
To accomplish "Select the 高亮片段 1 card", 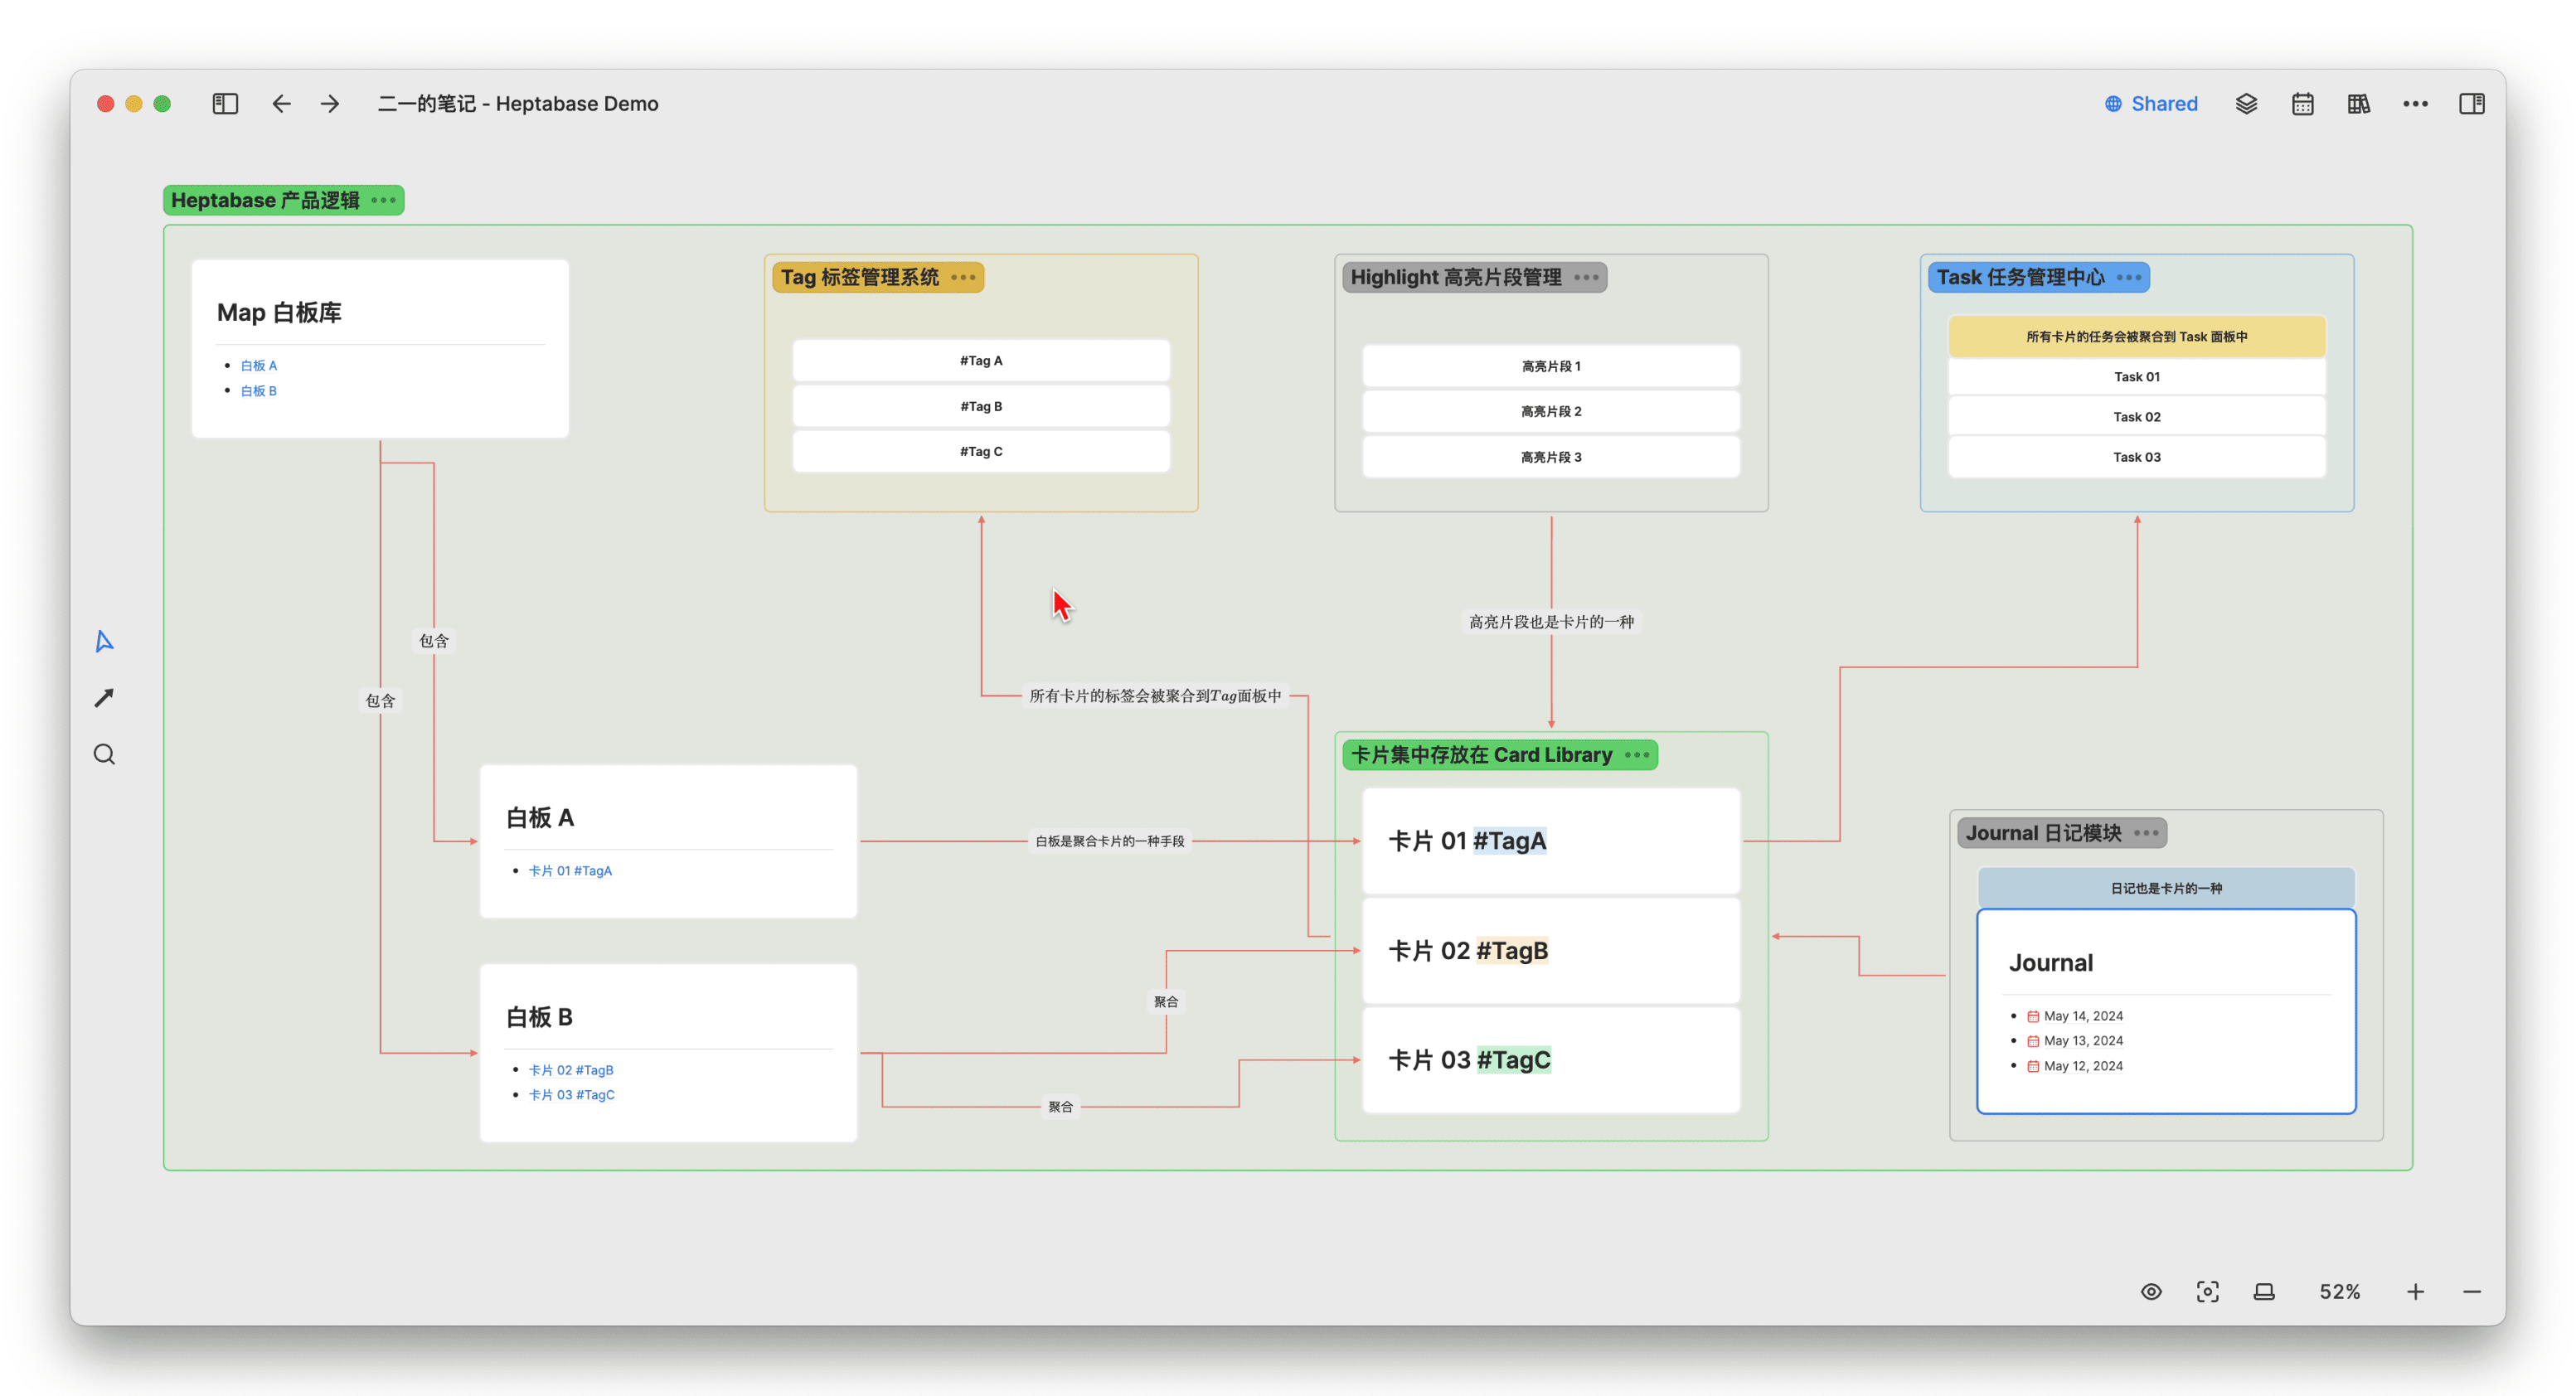I will click(1551, 366).
